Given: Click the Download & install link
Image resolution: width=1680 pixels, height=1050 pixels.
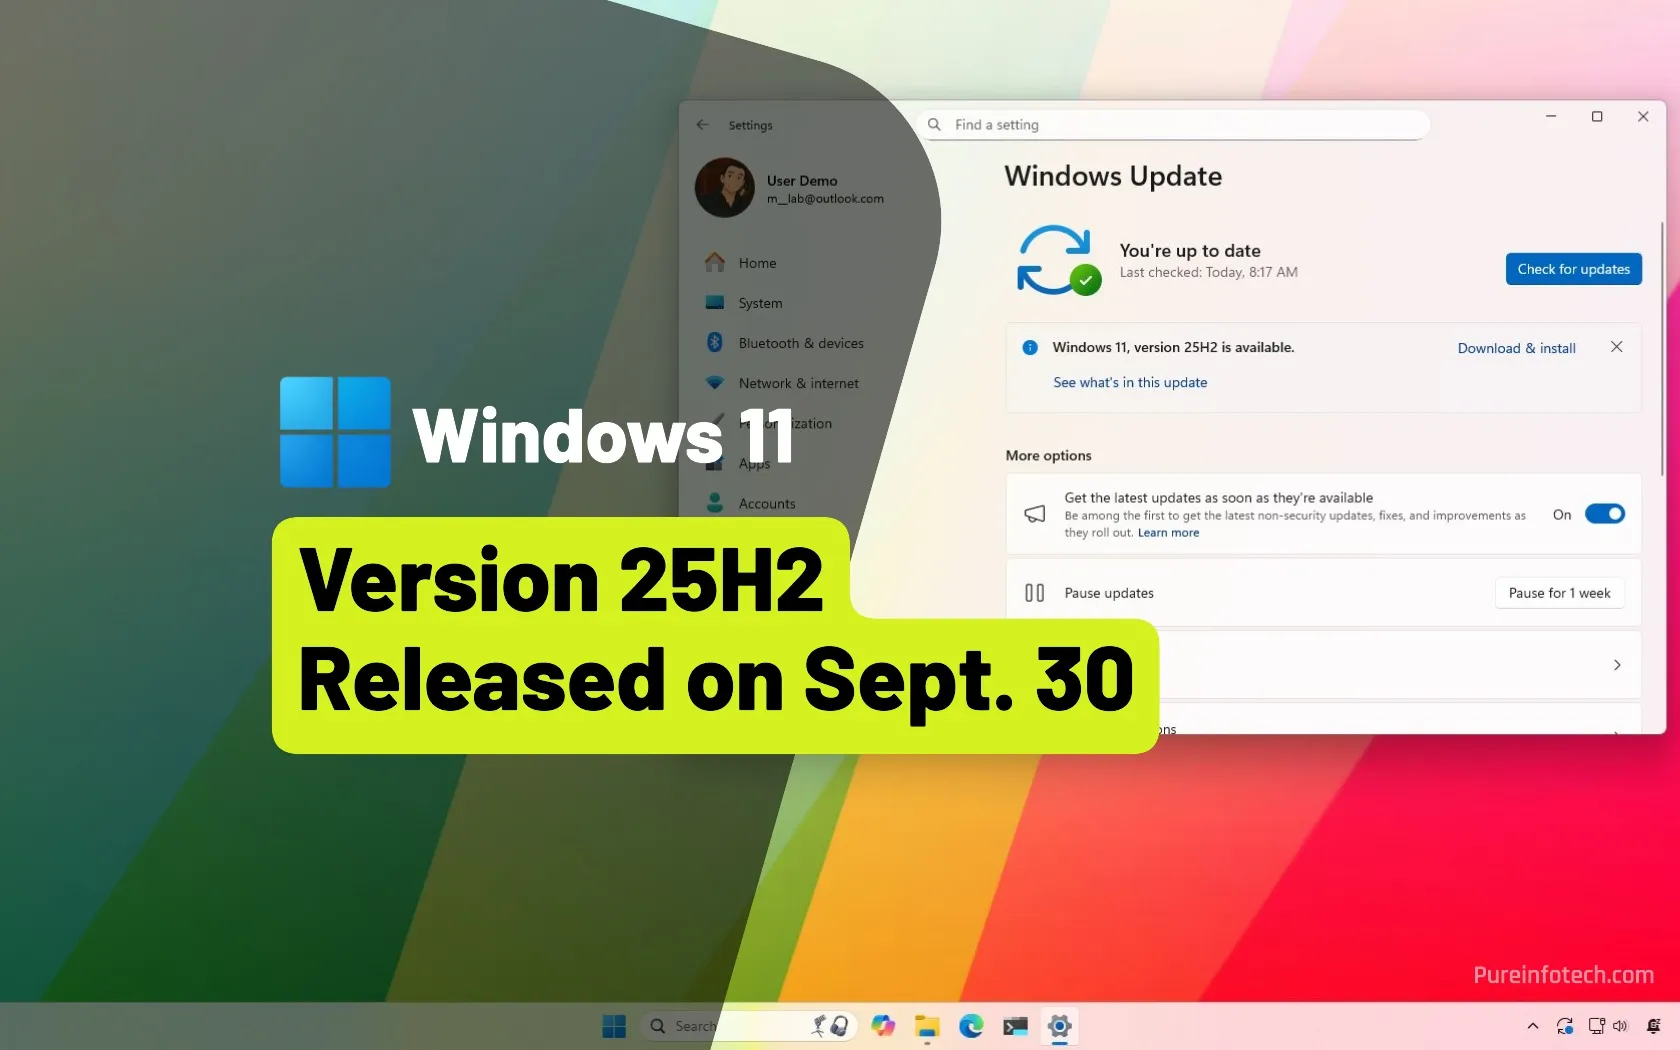Looking at the screenshot, I should pos(1515,348).
